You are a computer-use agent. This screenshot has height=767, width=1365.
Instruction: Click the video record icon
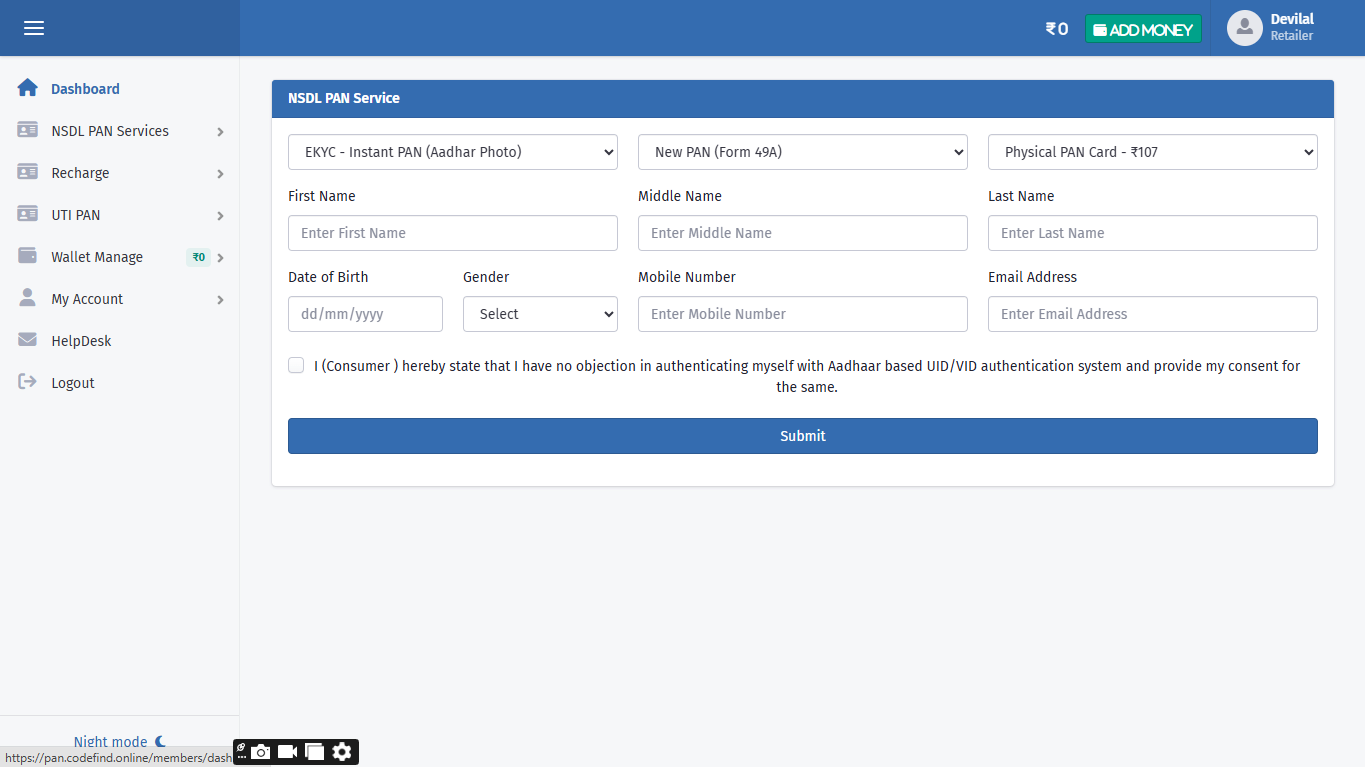point(288,752)
